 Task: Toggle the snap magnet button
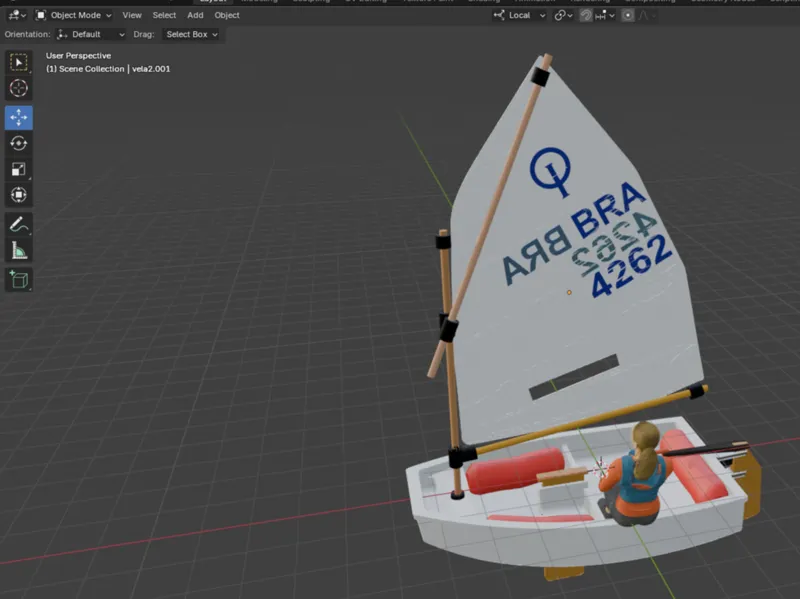pyautogui.click(x=586, y=15)
